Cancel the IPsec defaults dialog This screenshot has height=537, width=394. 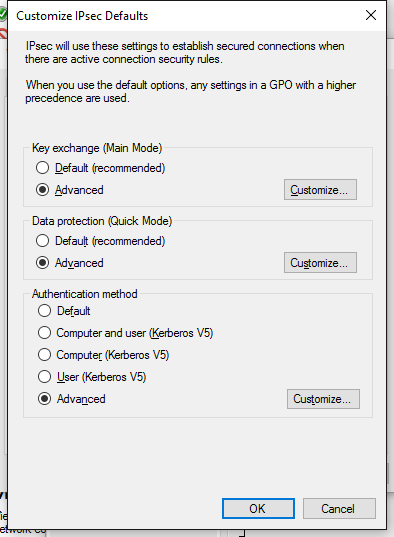[339, 509]
